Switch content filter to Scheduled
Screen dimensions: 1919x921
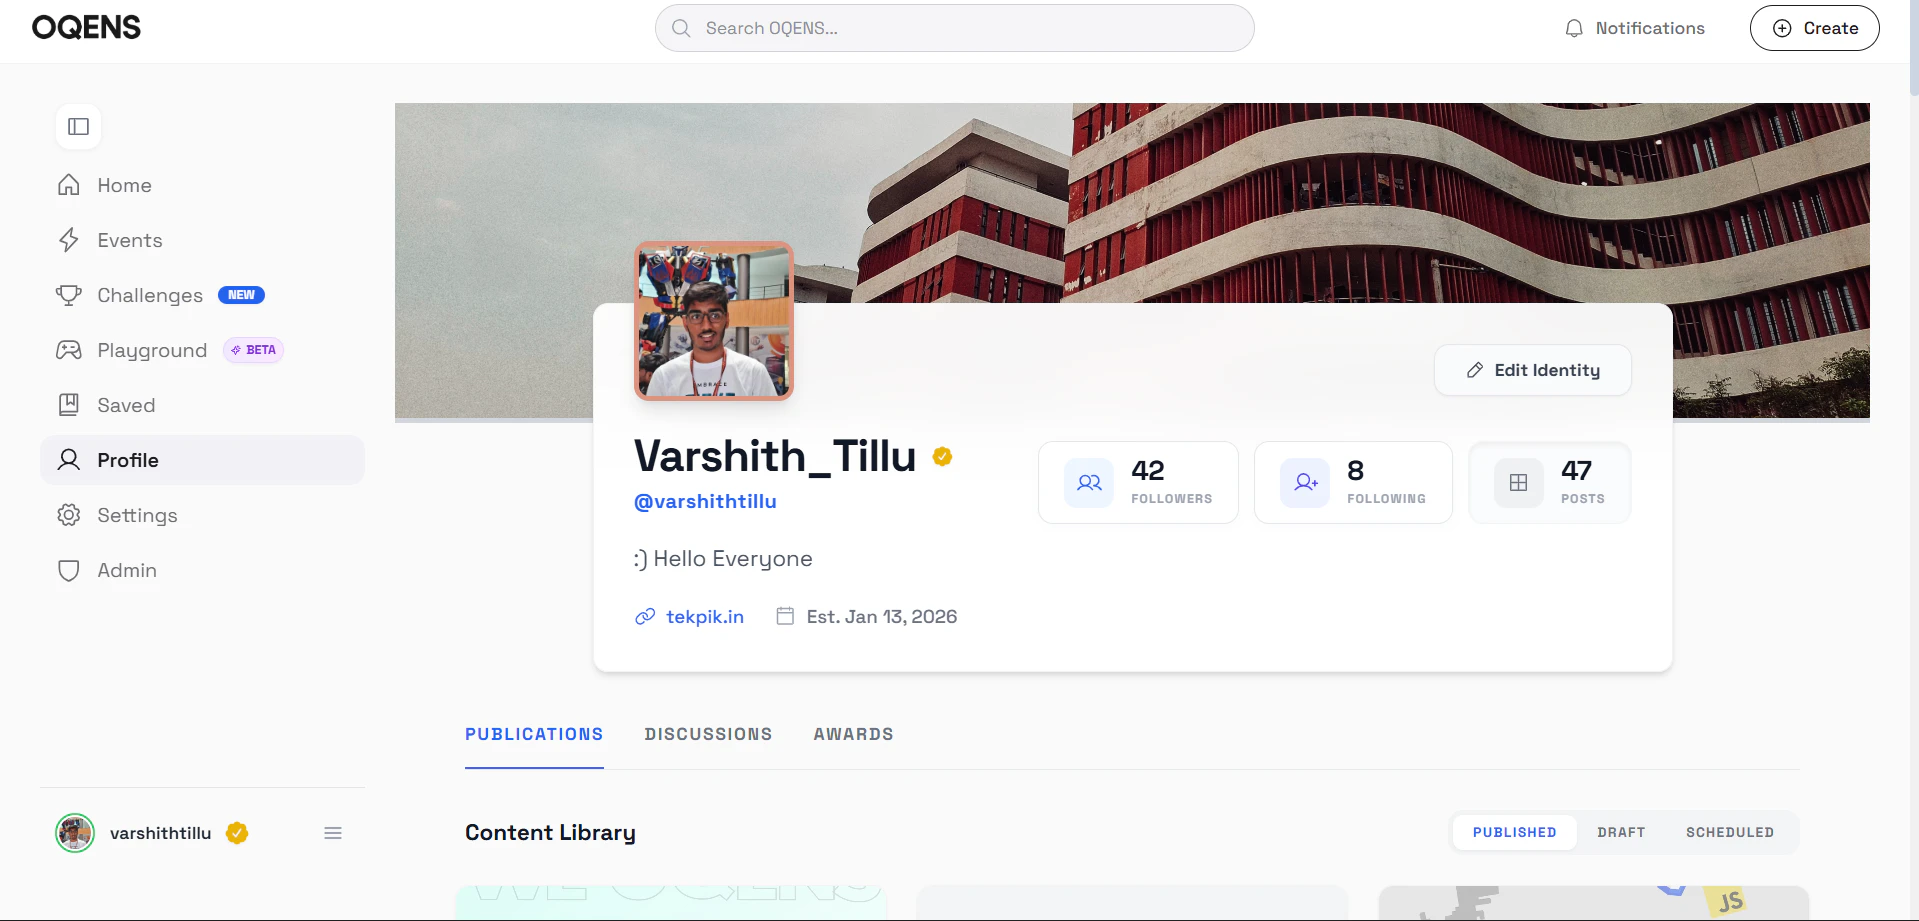click(x=1730, y=832)
